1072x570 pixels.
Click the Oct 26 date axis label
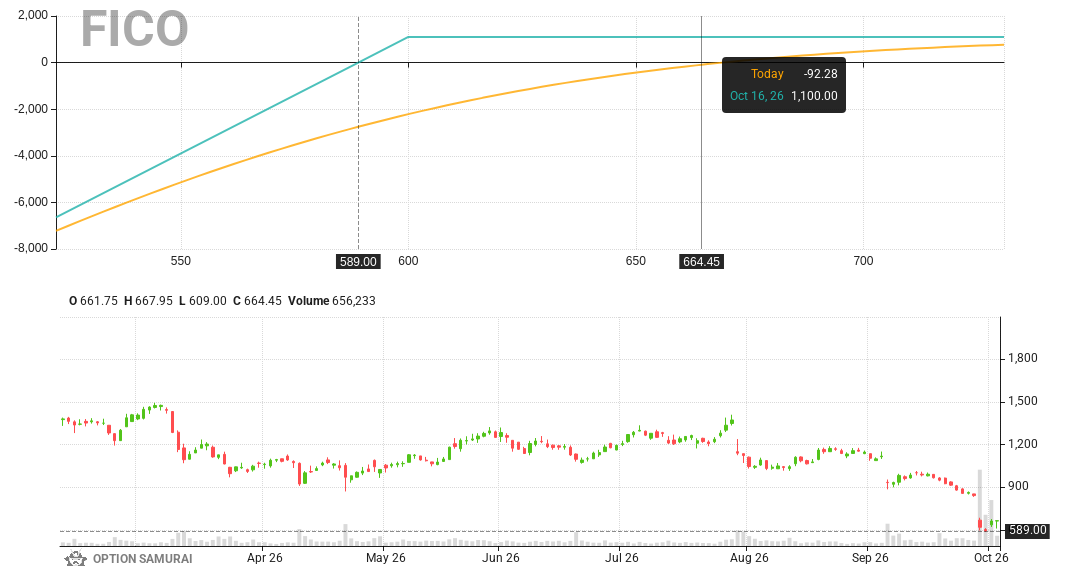tap(991, 558)
